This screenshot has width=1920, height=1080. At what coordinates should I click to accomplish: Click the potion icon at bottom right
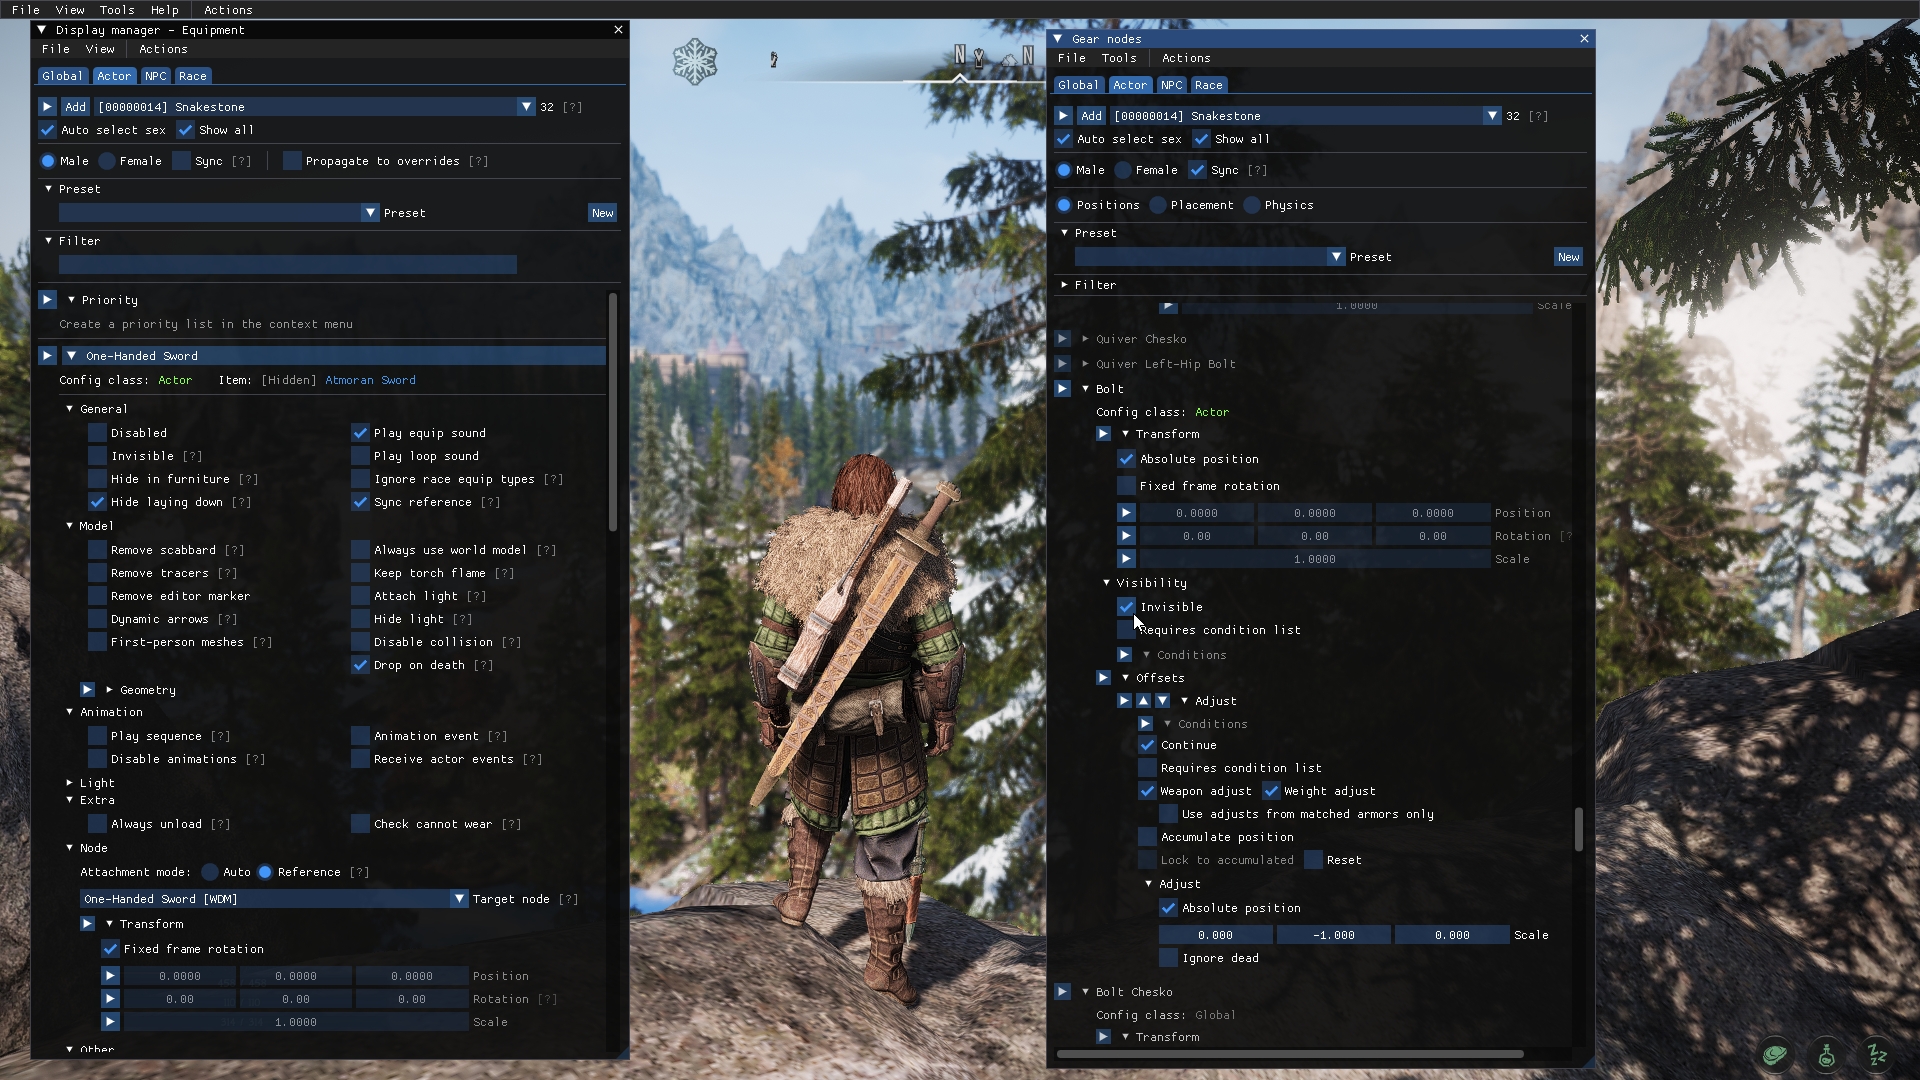click(x=1826, y=1055)
